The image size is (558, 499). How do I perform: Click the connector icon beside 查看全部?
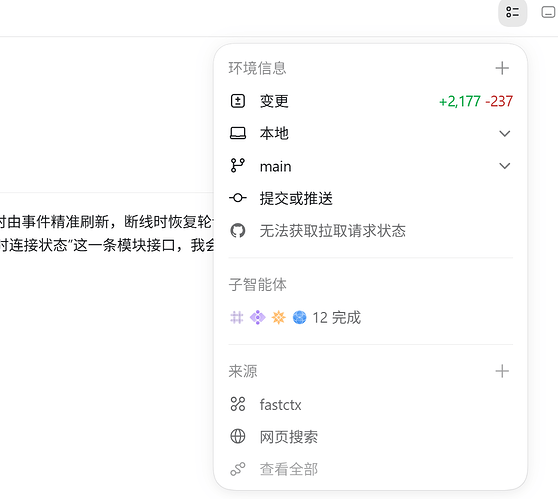(x=238, y=469)
